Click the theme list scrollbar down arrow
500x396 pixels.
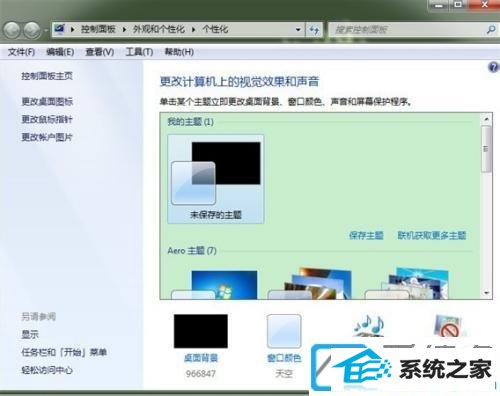(x=486, y=293)
